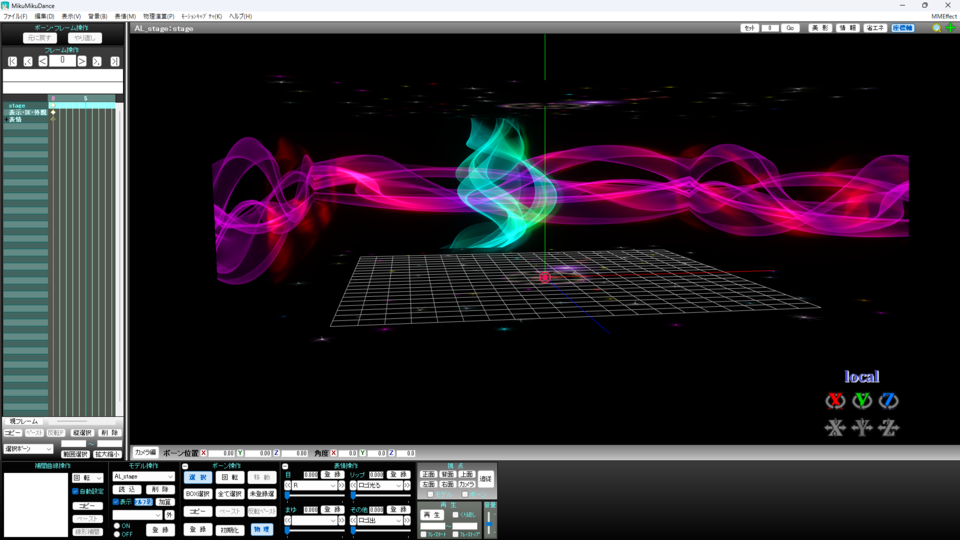Click the green Y-axis rotation icon
Image resolution: width=960 pixels, height=540 pixels.
click(862, 401)
